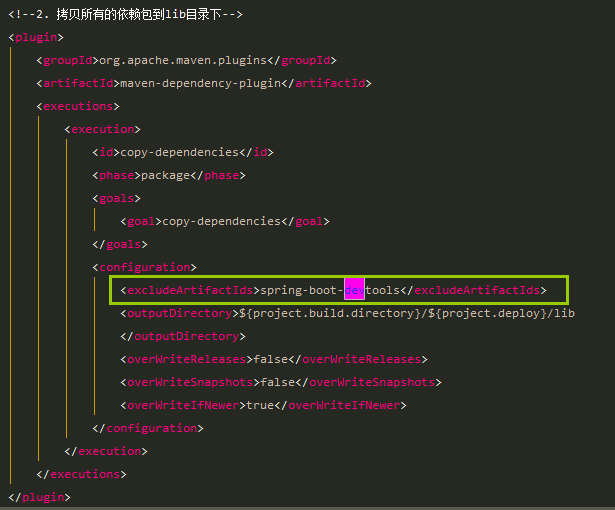This screenshot has height=510, width=615.
Task: Click the closing </executions> tag
Action: click(x=81, y=474)
